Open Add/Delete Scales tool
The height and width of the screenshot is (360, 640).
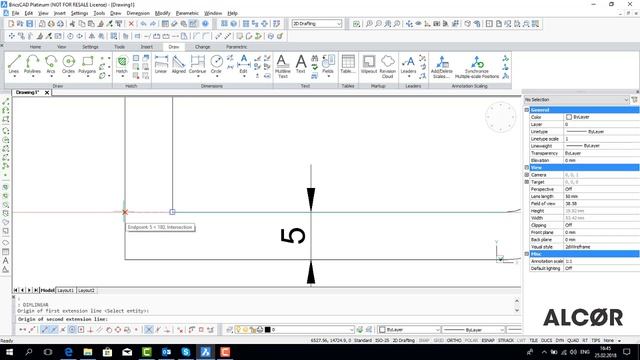(442, 67)
